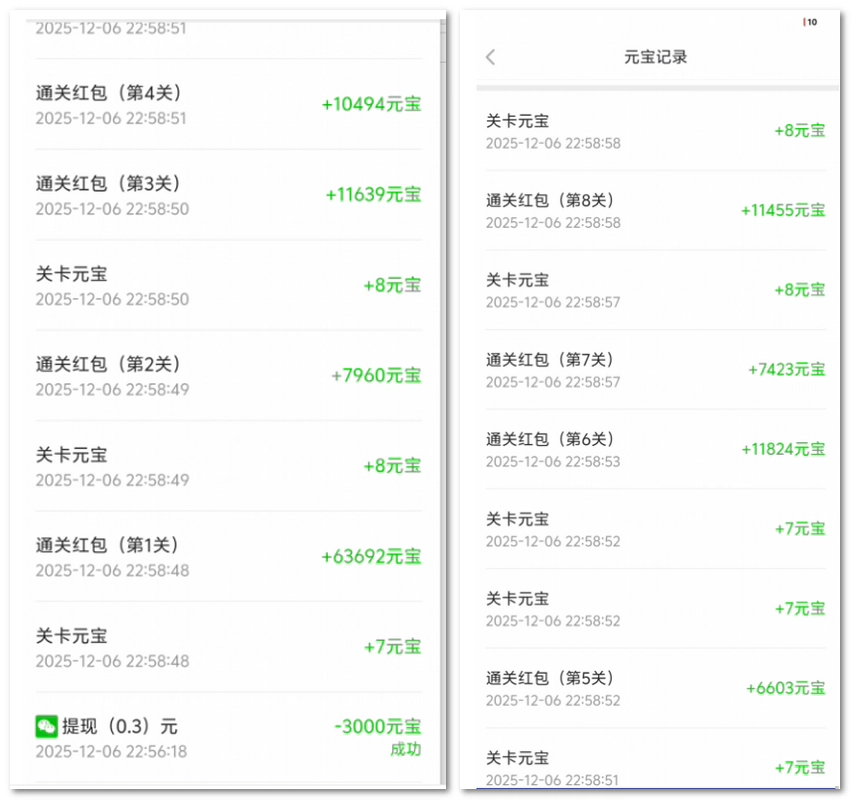The height and width of the screenshot is (800, 851).
Task: Click the -3000元宝 withdrawal amount
Action: click(x=377, y=727)
